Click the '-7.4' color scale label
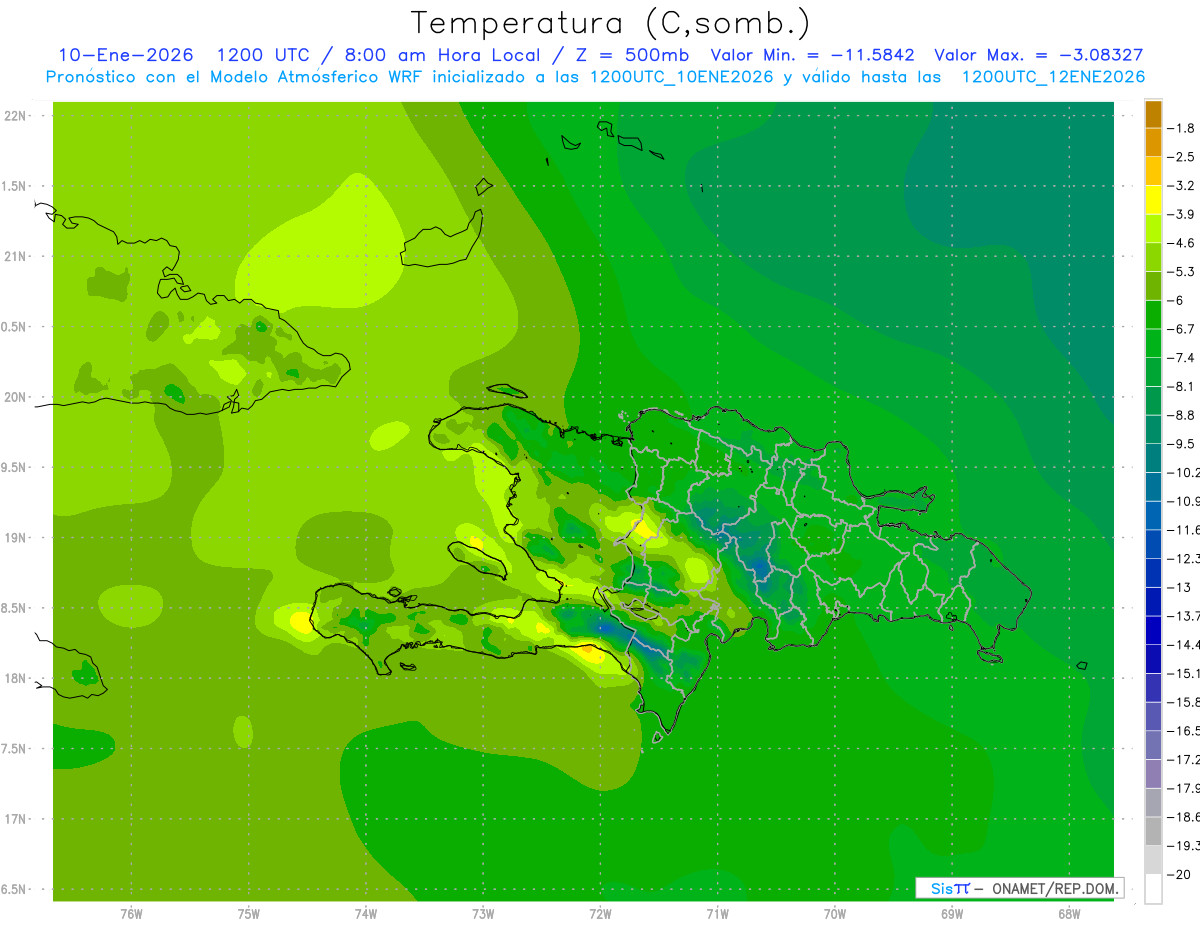 coord(1183,357)
